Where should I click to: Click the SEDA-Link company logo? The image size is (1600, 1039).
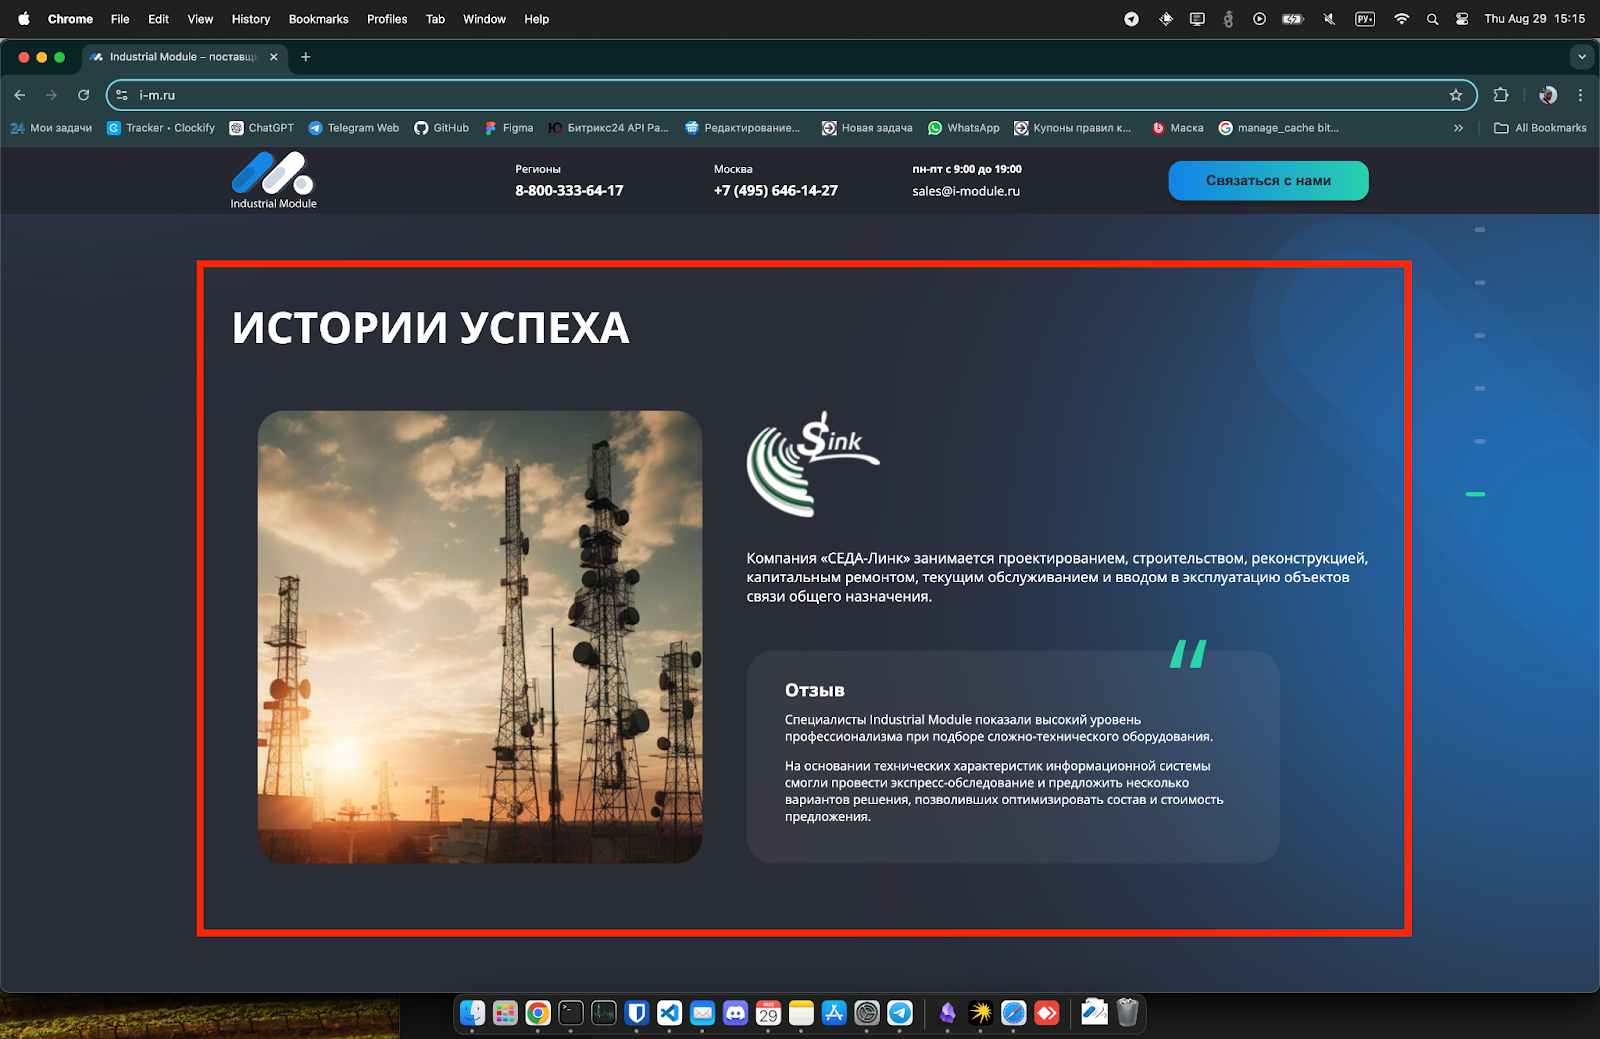tap(813, 464)
